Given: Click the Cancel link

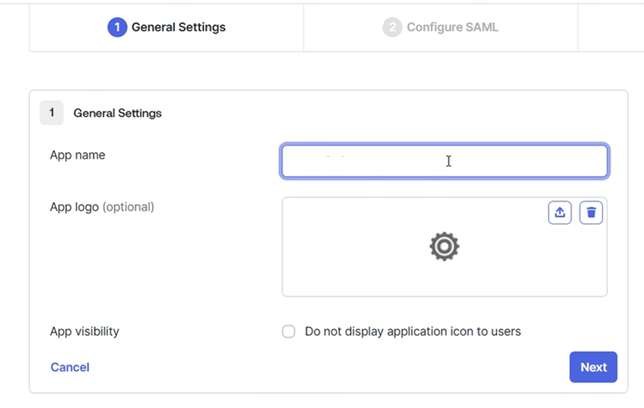Looking at the screenshot, I should pyautogui.click(x=70, y=367).
